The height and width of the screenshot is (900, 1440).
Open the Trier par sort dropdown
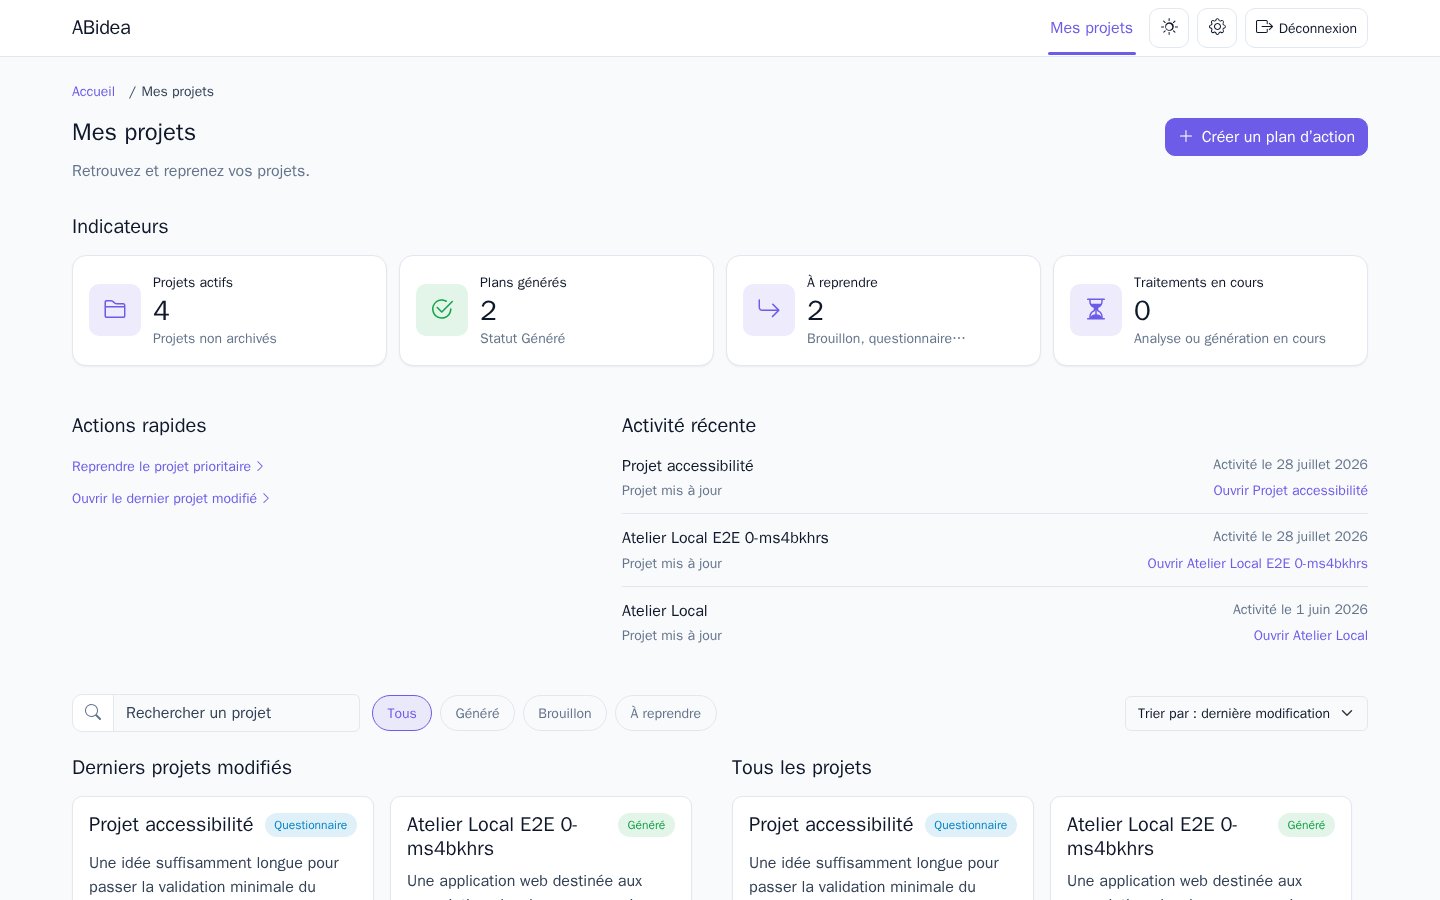click(x=1246, y=713)
